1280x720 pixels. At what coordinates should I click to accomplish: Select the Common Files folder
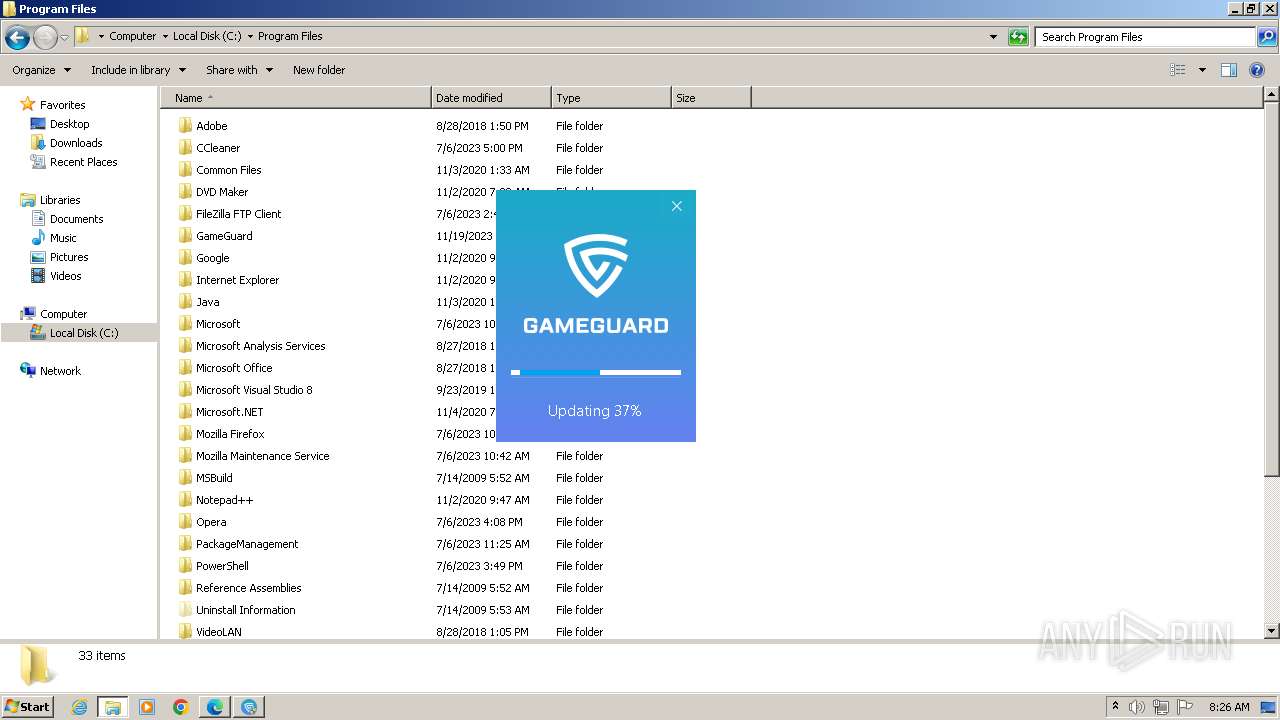pos(228,170)
